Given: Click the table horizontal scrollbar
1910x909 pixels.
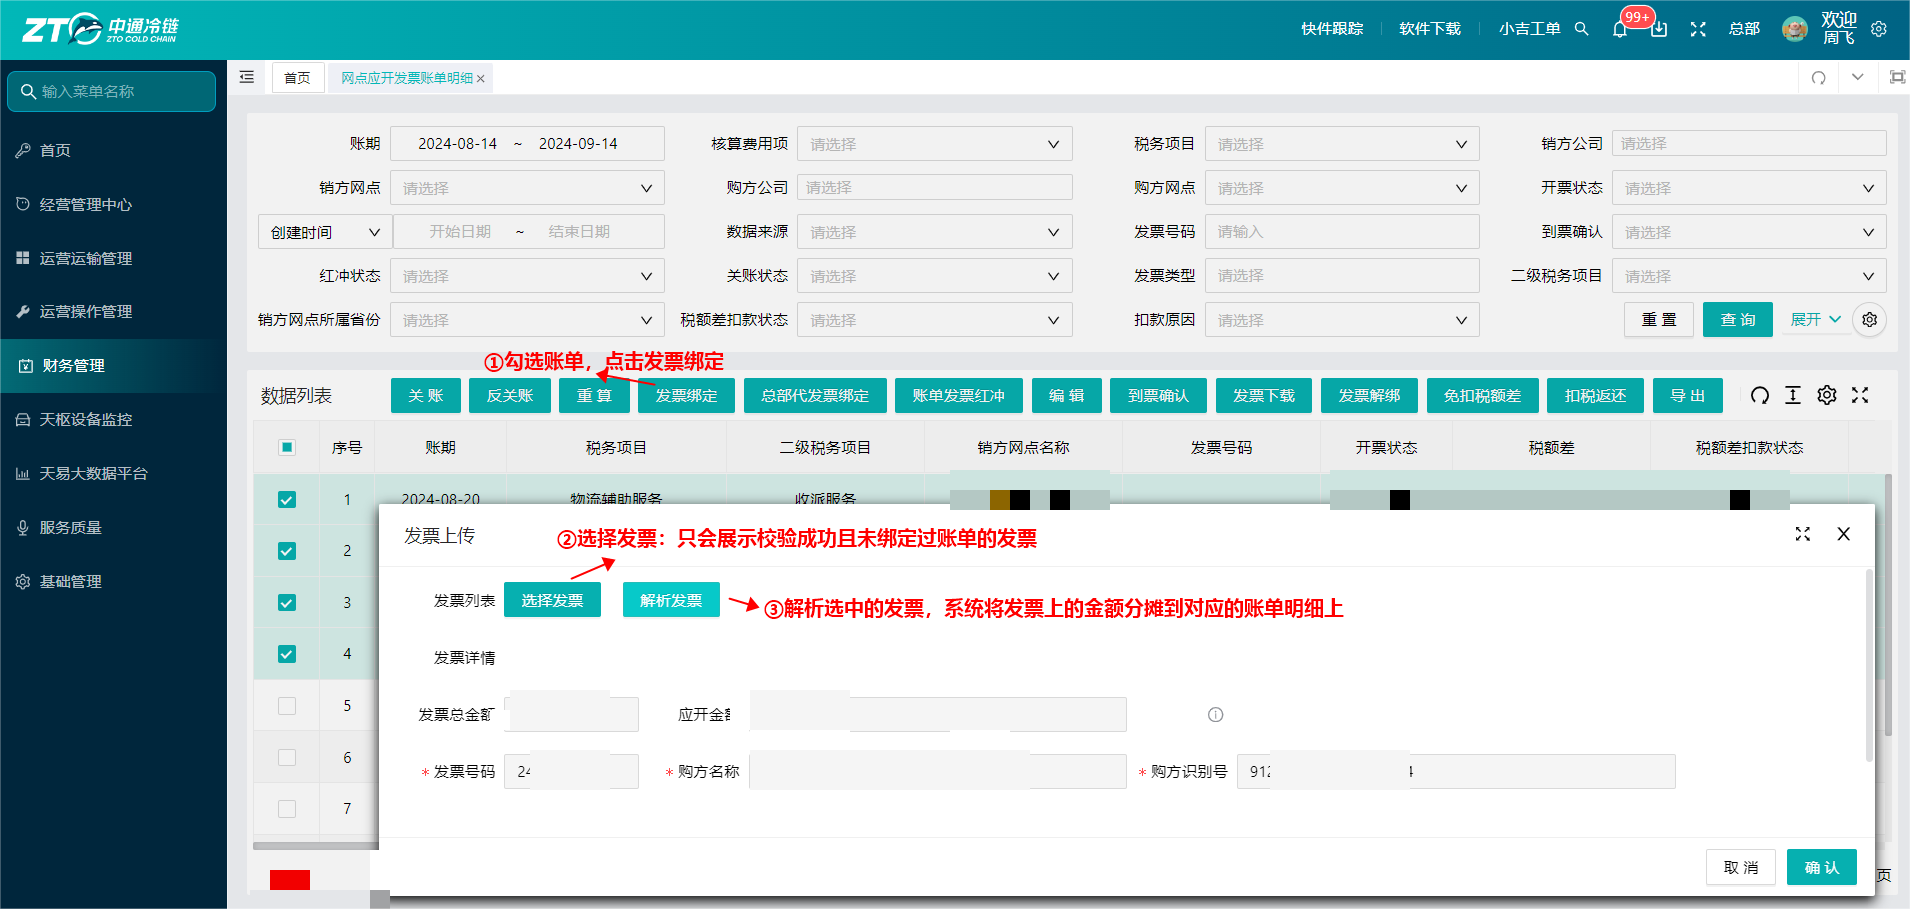Looking at the screenshot, I should click(x=316, y=846).
